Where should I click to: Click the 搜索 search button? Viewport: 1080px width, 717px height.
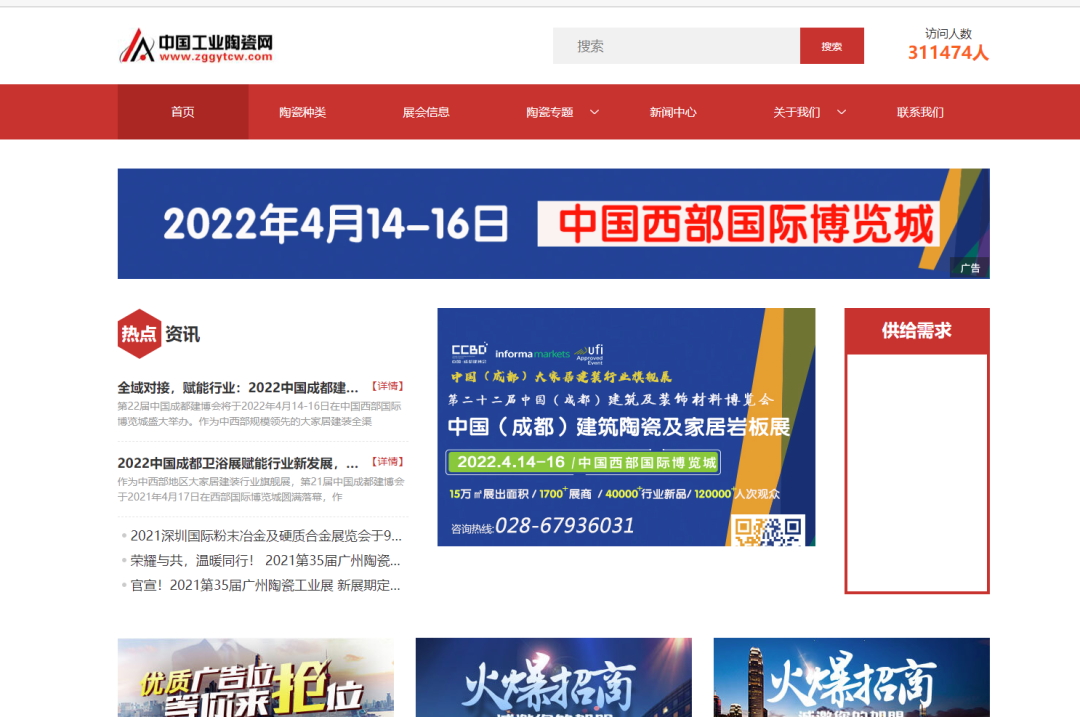(x=831, y=45)
